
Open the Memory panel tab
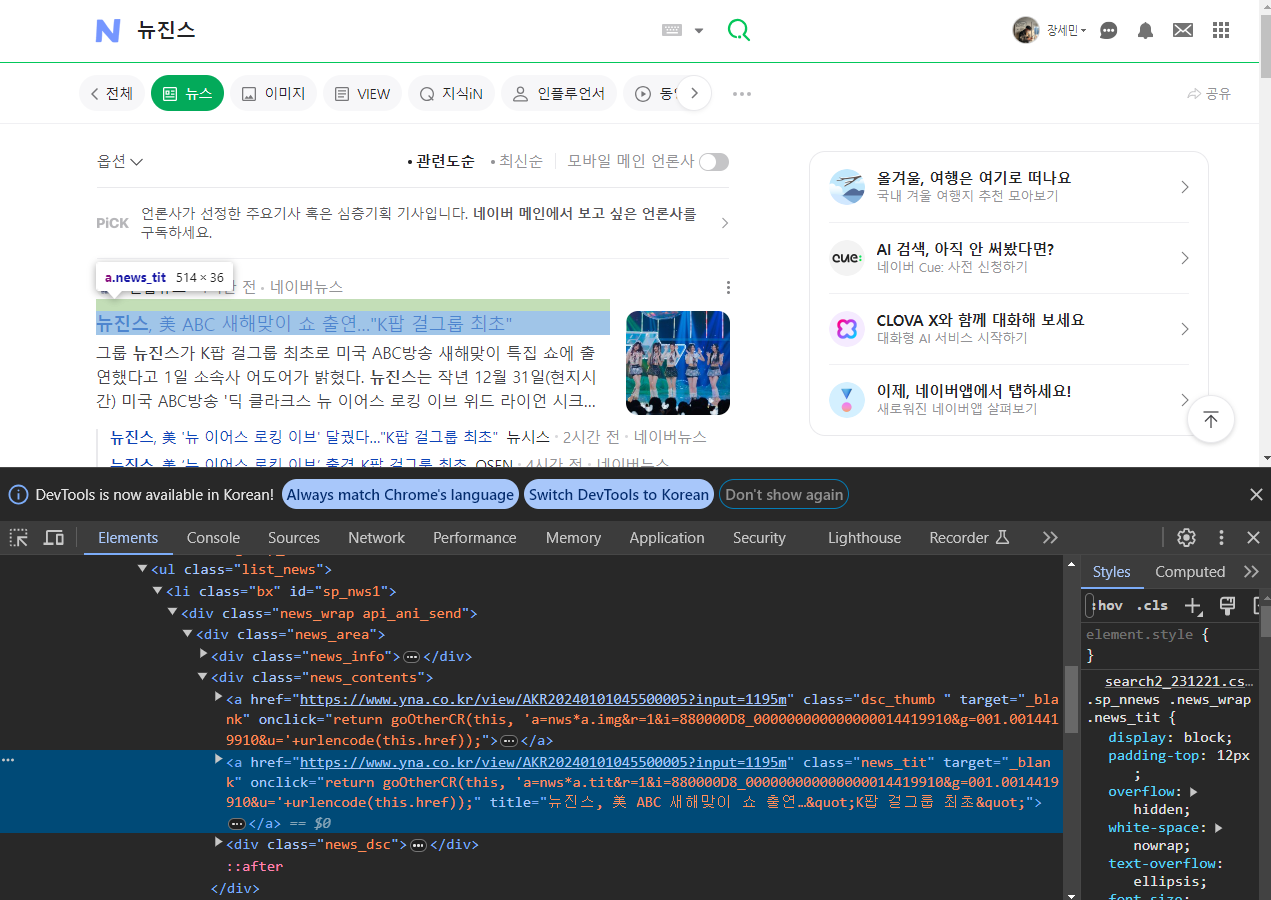coord(573,538)
